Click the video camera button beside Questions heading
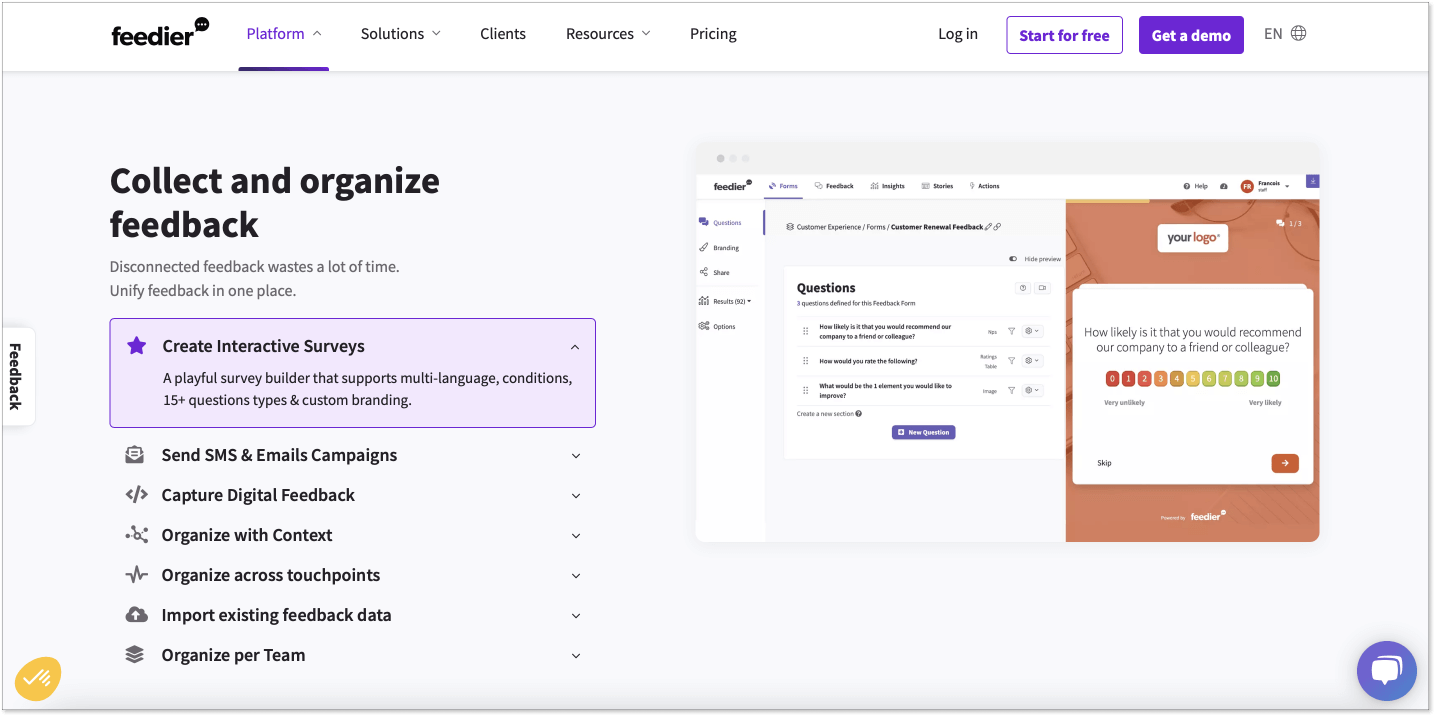The width and height of the screenshot is (1435, 716). [x=1042, y=288]
